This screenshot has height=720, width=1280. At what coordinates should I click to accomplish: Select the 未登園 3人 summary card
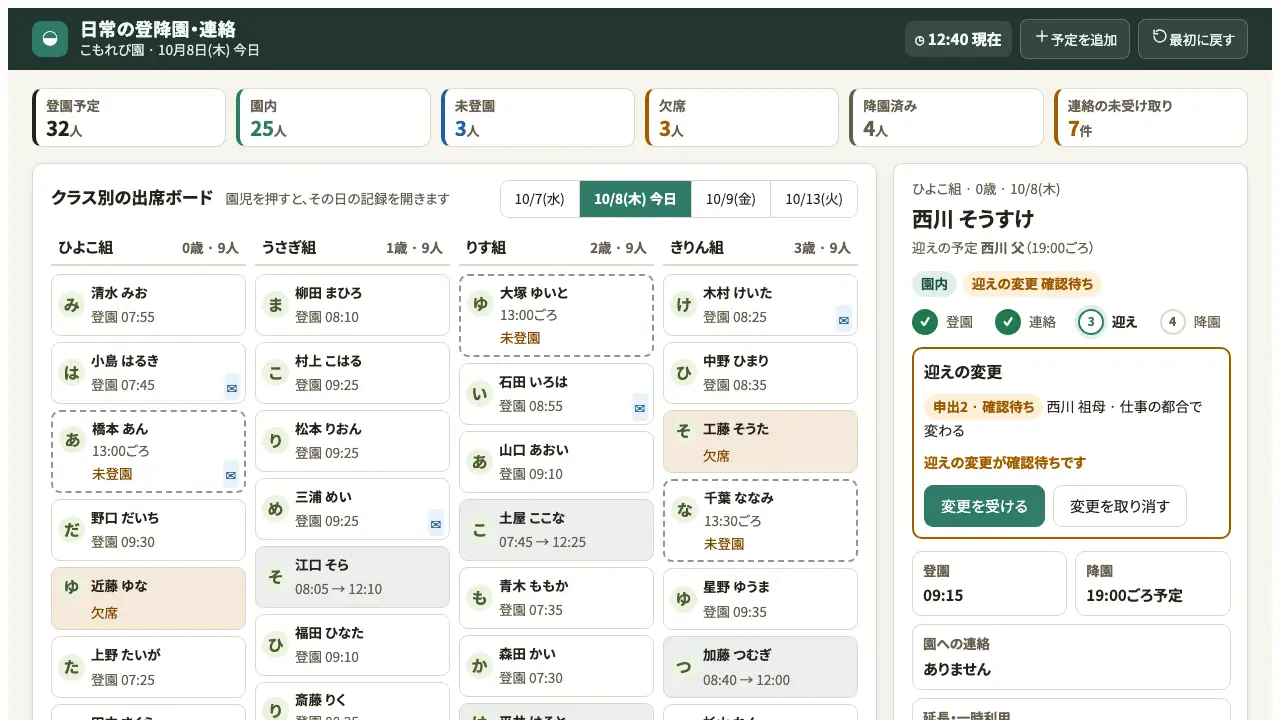(x=538, y=118)
